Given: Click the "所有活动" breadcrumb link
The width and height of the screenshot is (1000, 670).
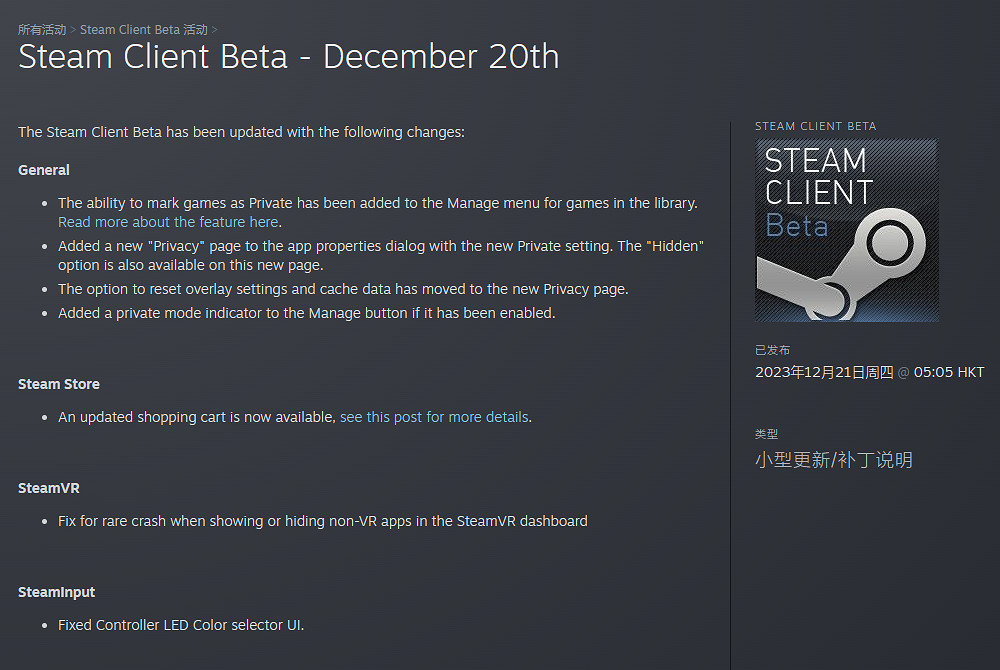Looking at the screenshot, I should click(42, 30).
